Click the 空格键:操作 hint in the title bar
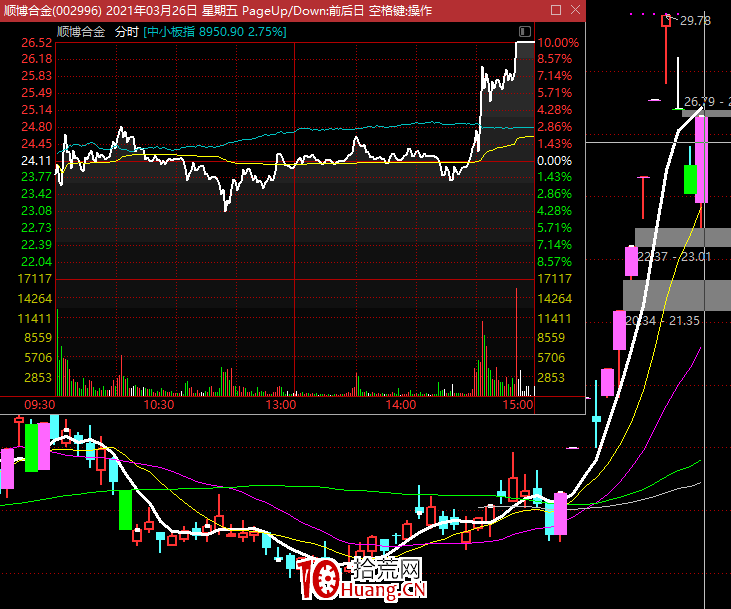Screen dimensions: 731x609 (400, 10)
